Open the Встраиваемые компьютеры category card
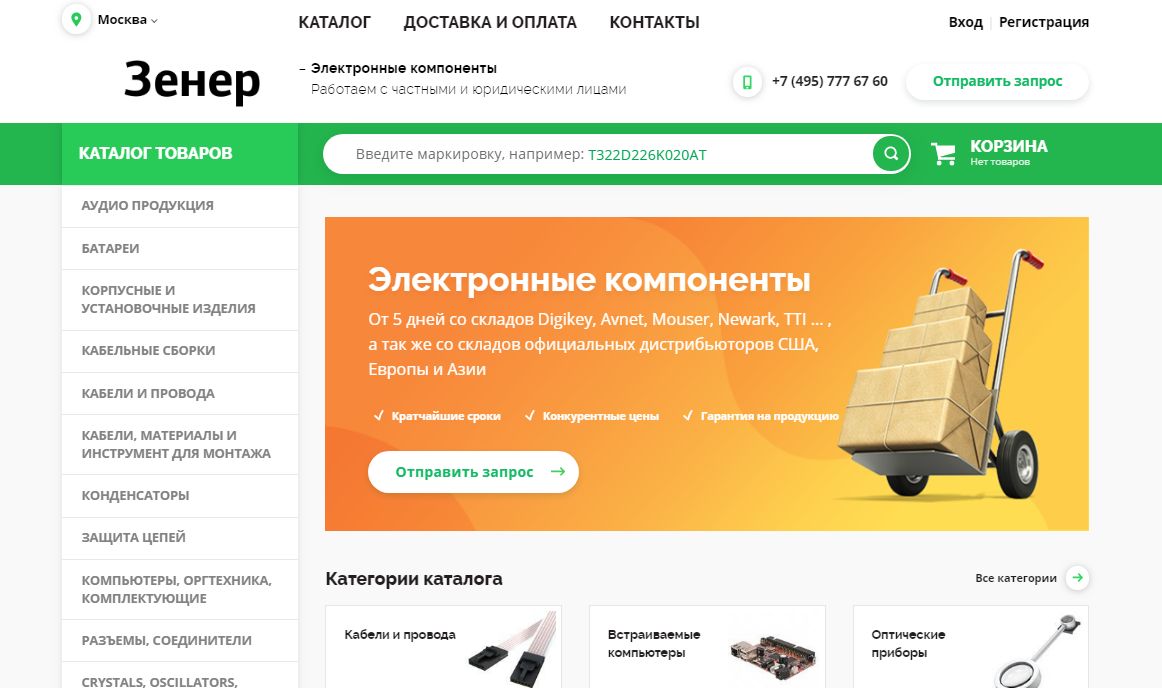Image resolution: width=1162 pixels, height=688 pixels. pyautogui.click(x=707, y=646)
